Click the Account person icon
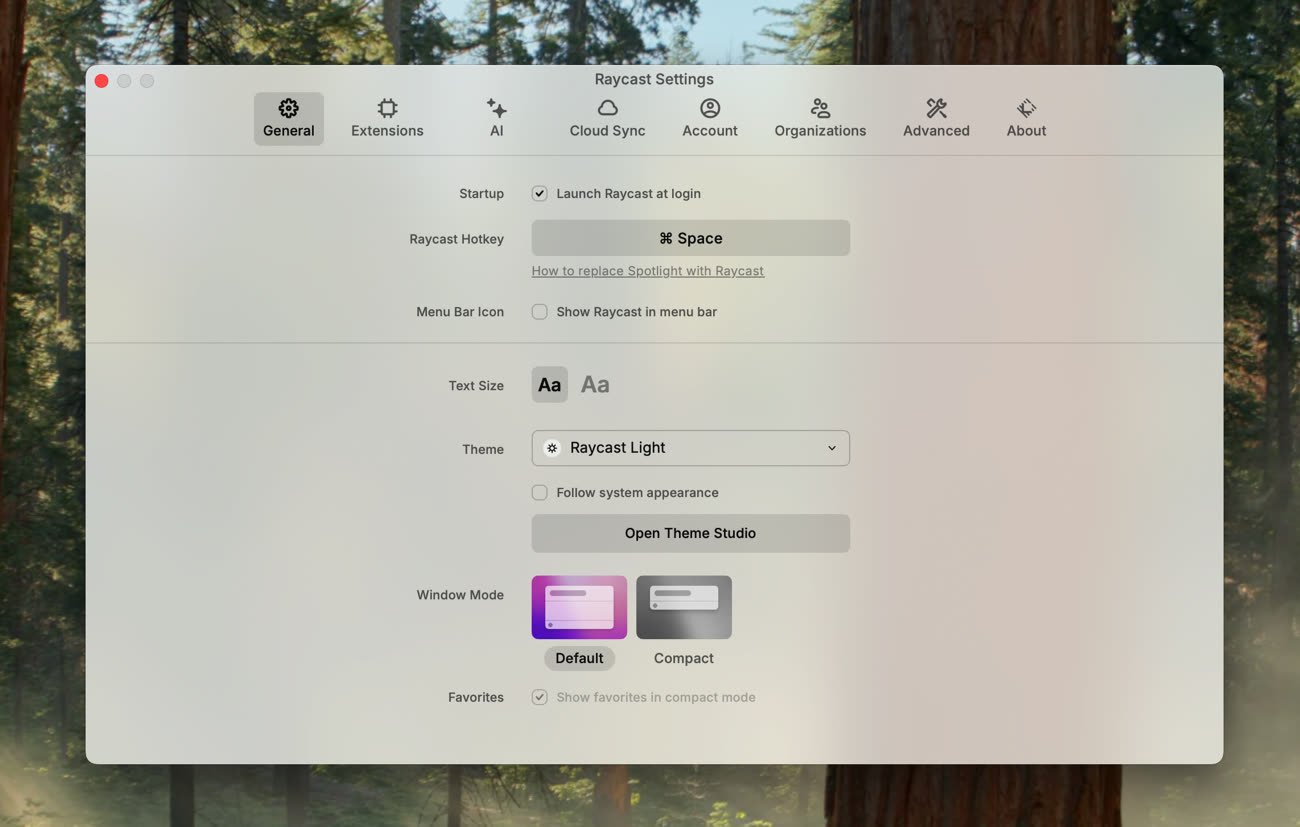Screen dimensions: 1300x827 tap(710, 108)
